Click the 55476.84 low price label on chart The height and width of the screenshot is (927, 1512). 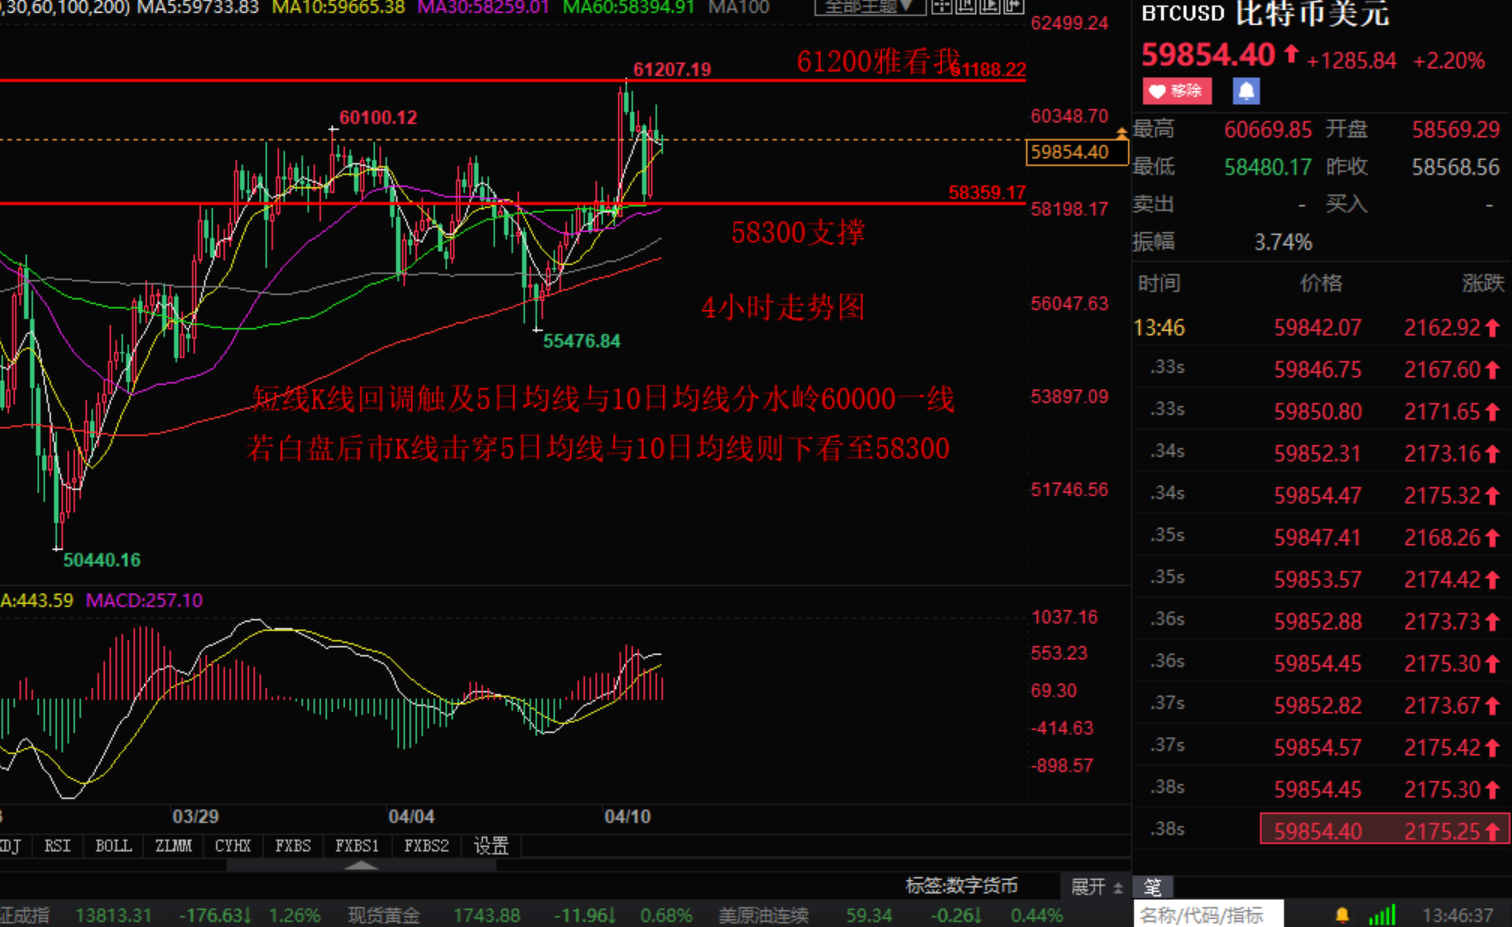tap(581, 341)
